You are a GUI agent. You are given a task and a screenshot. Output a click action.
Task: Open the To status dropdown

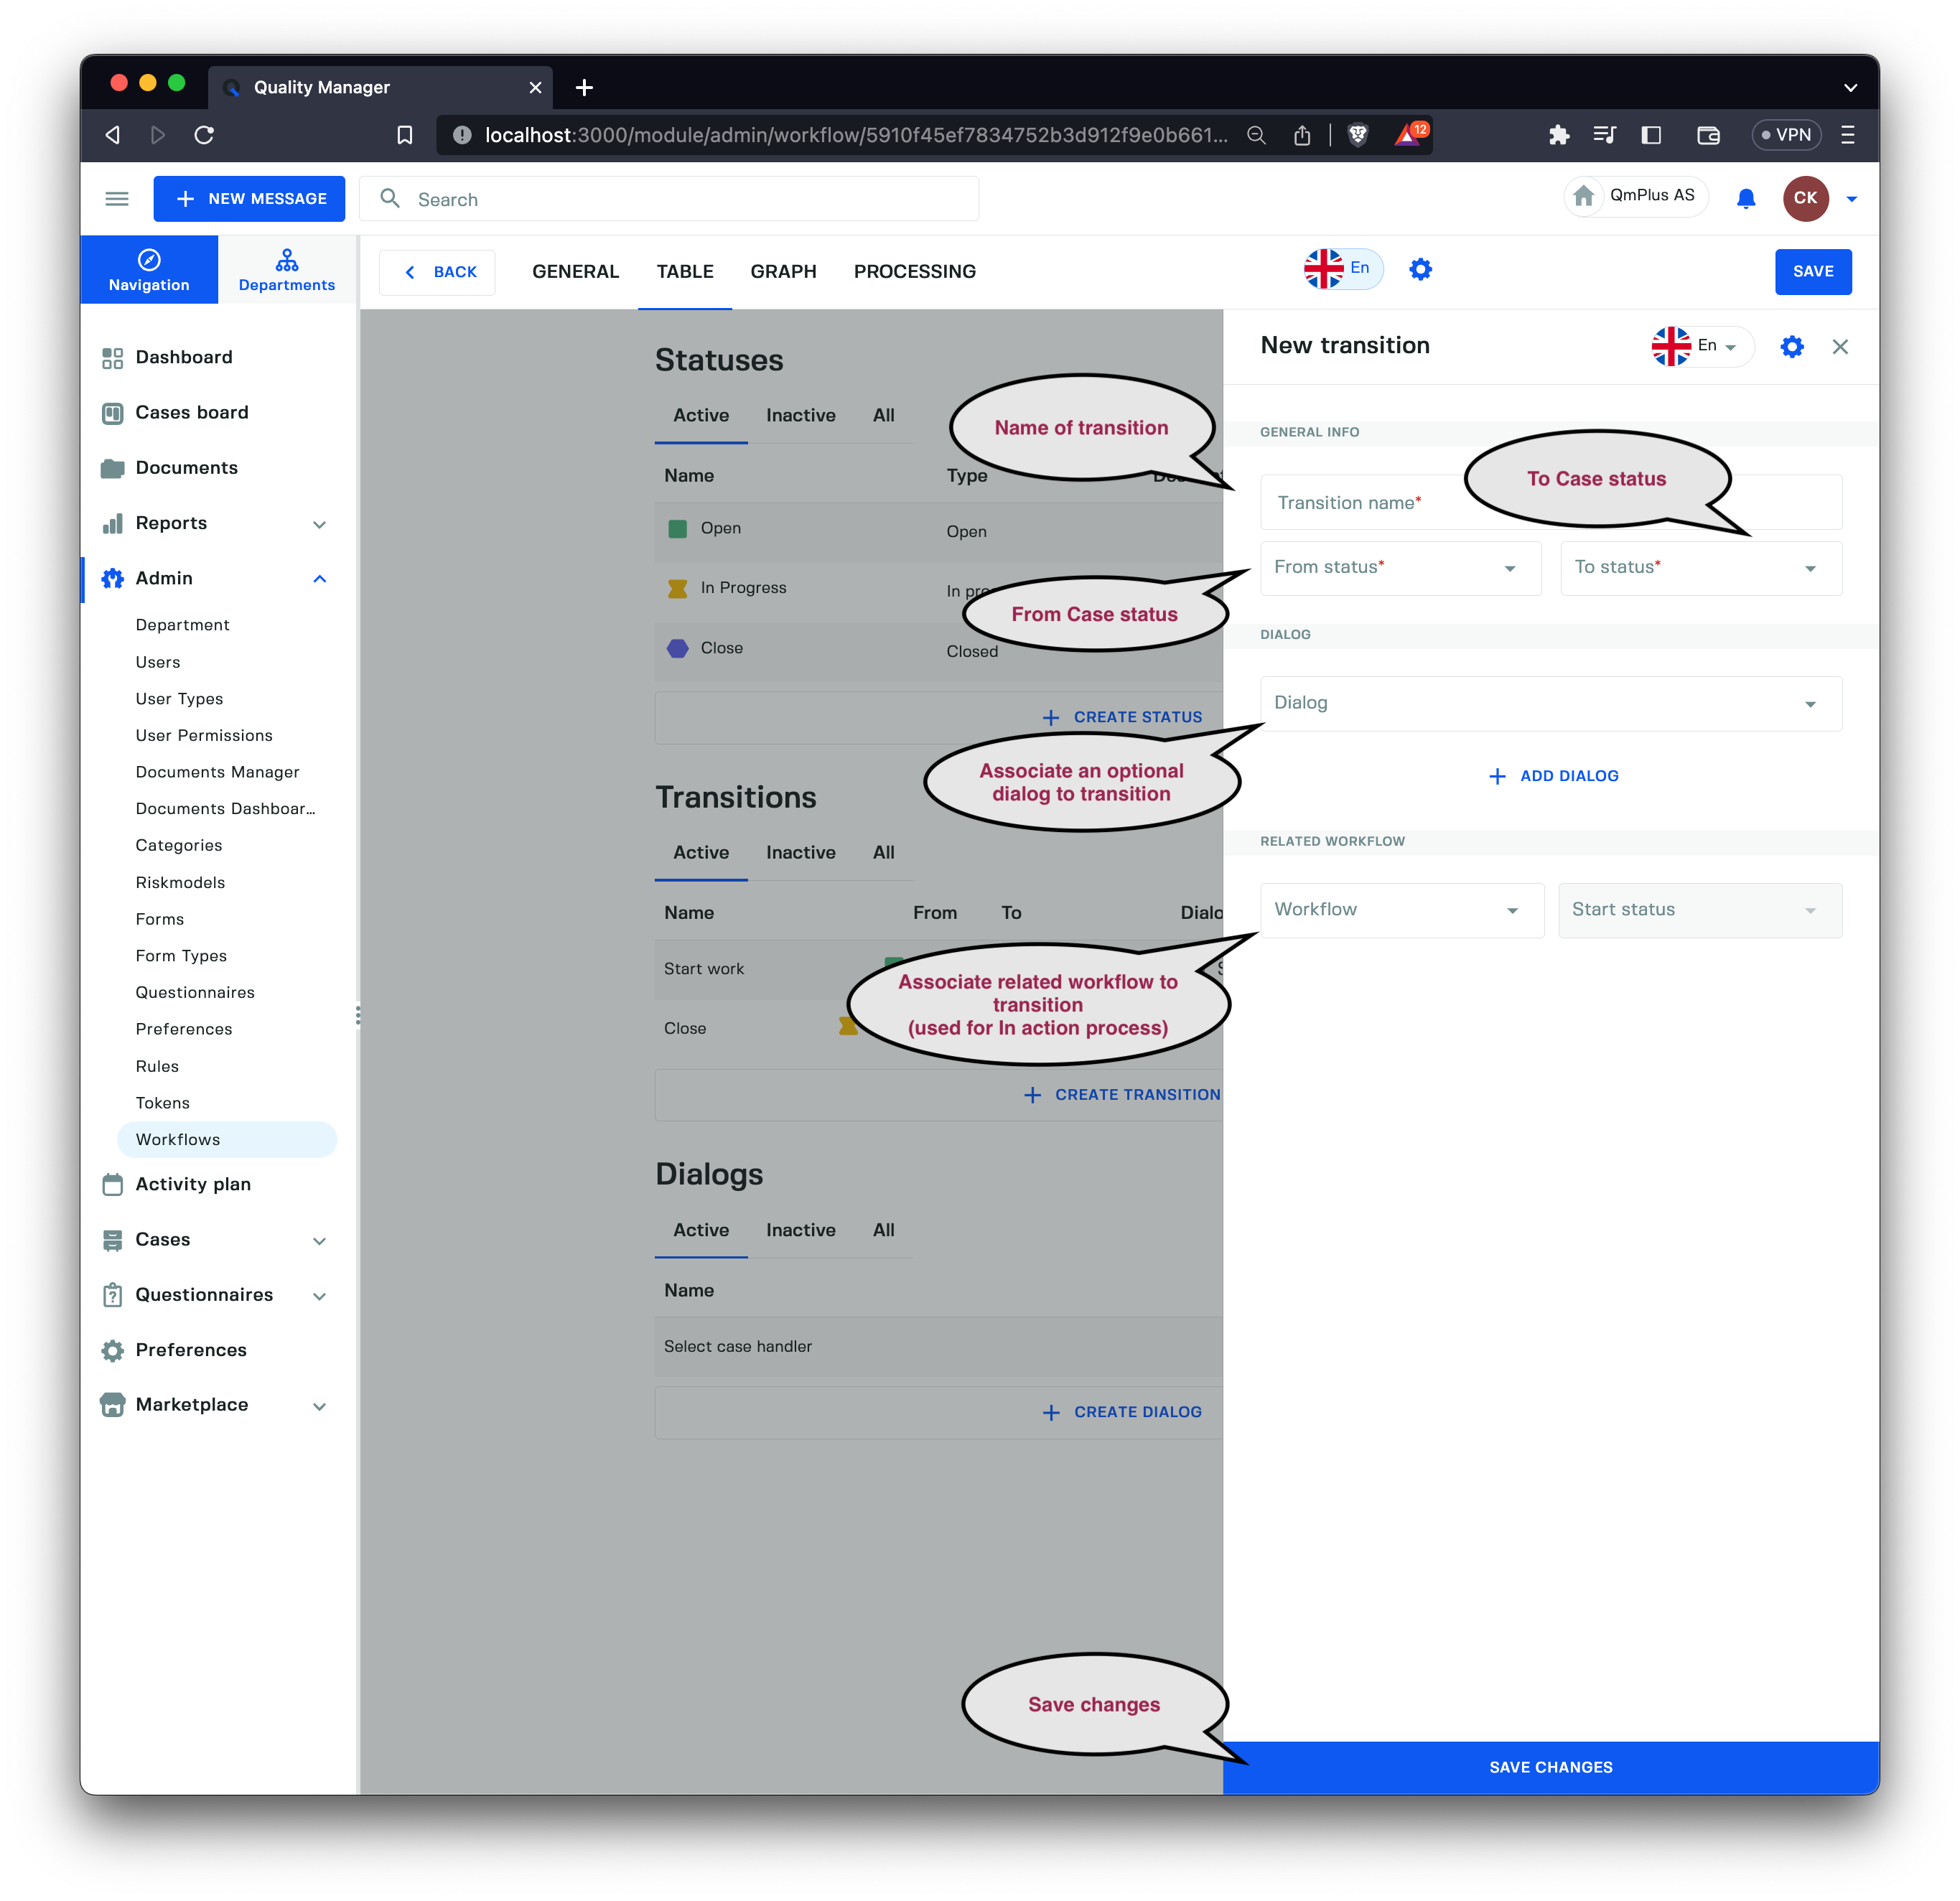[x=1701, y=568]
